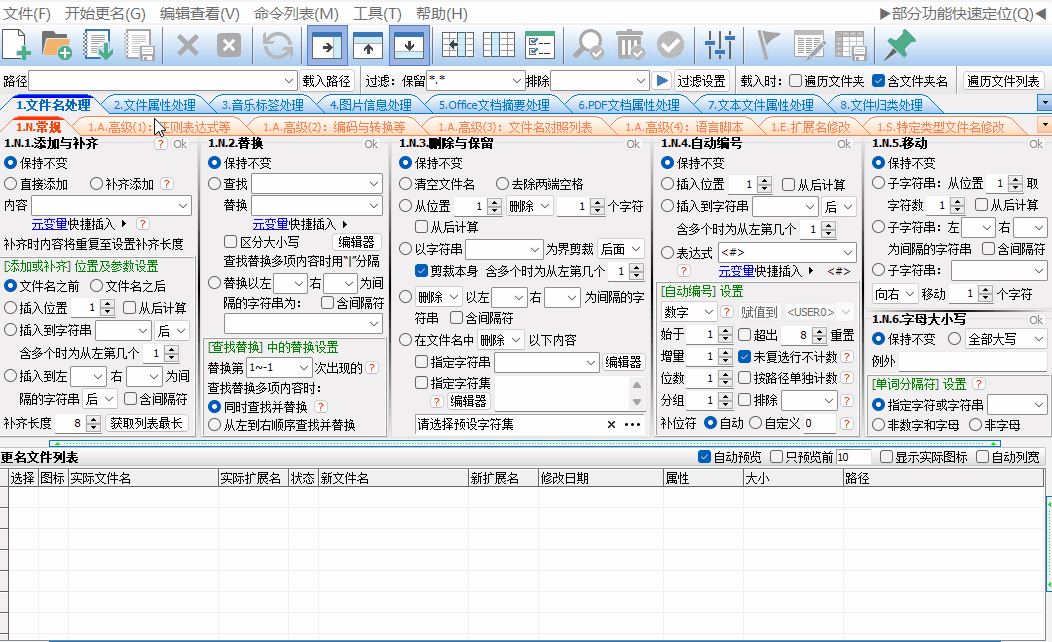Click the grid with floppy disk icon
Viewport: 1052px width, 642px height.
click(x=851, y=45)
